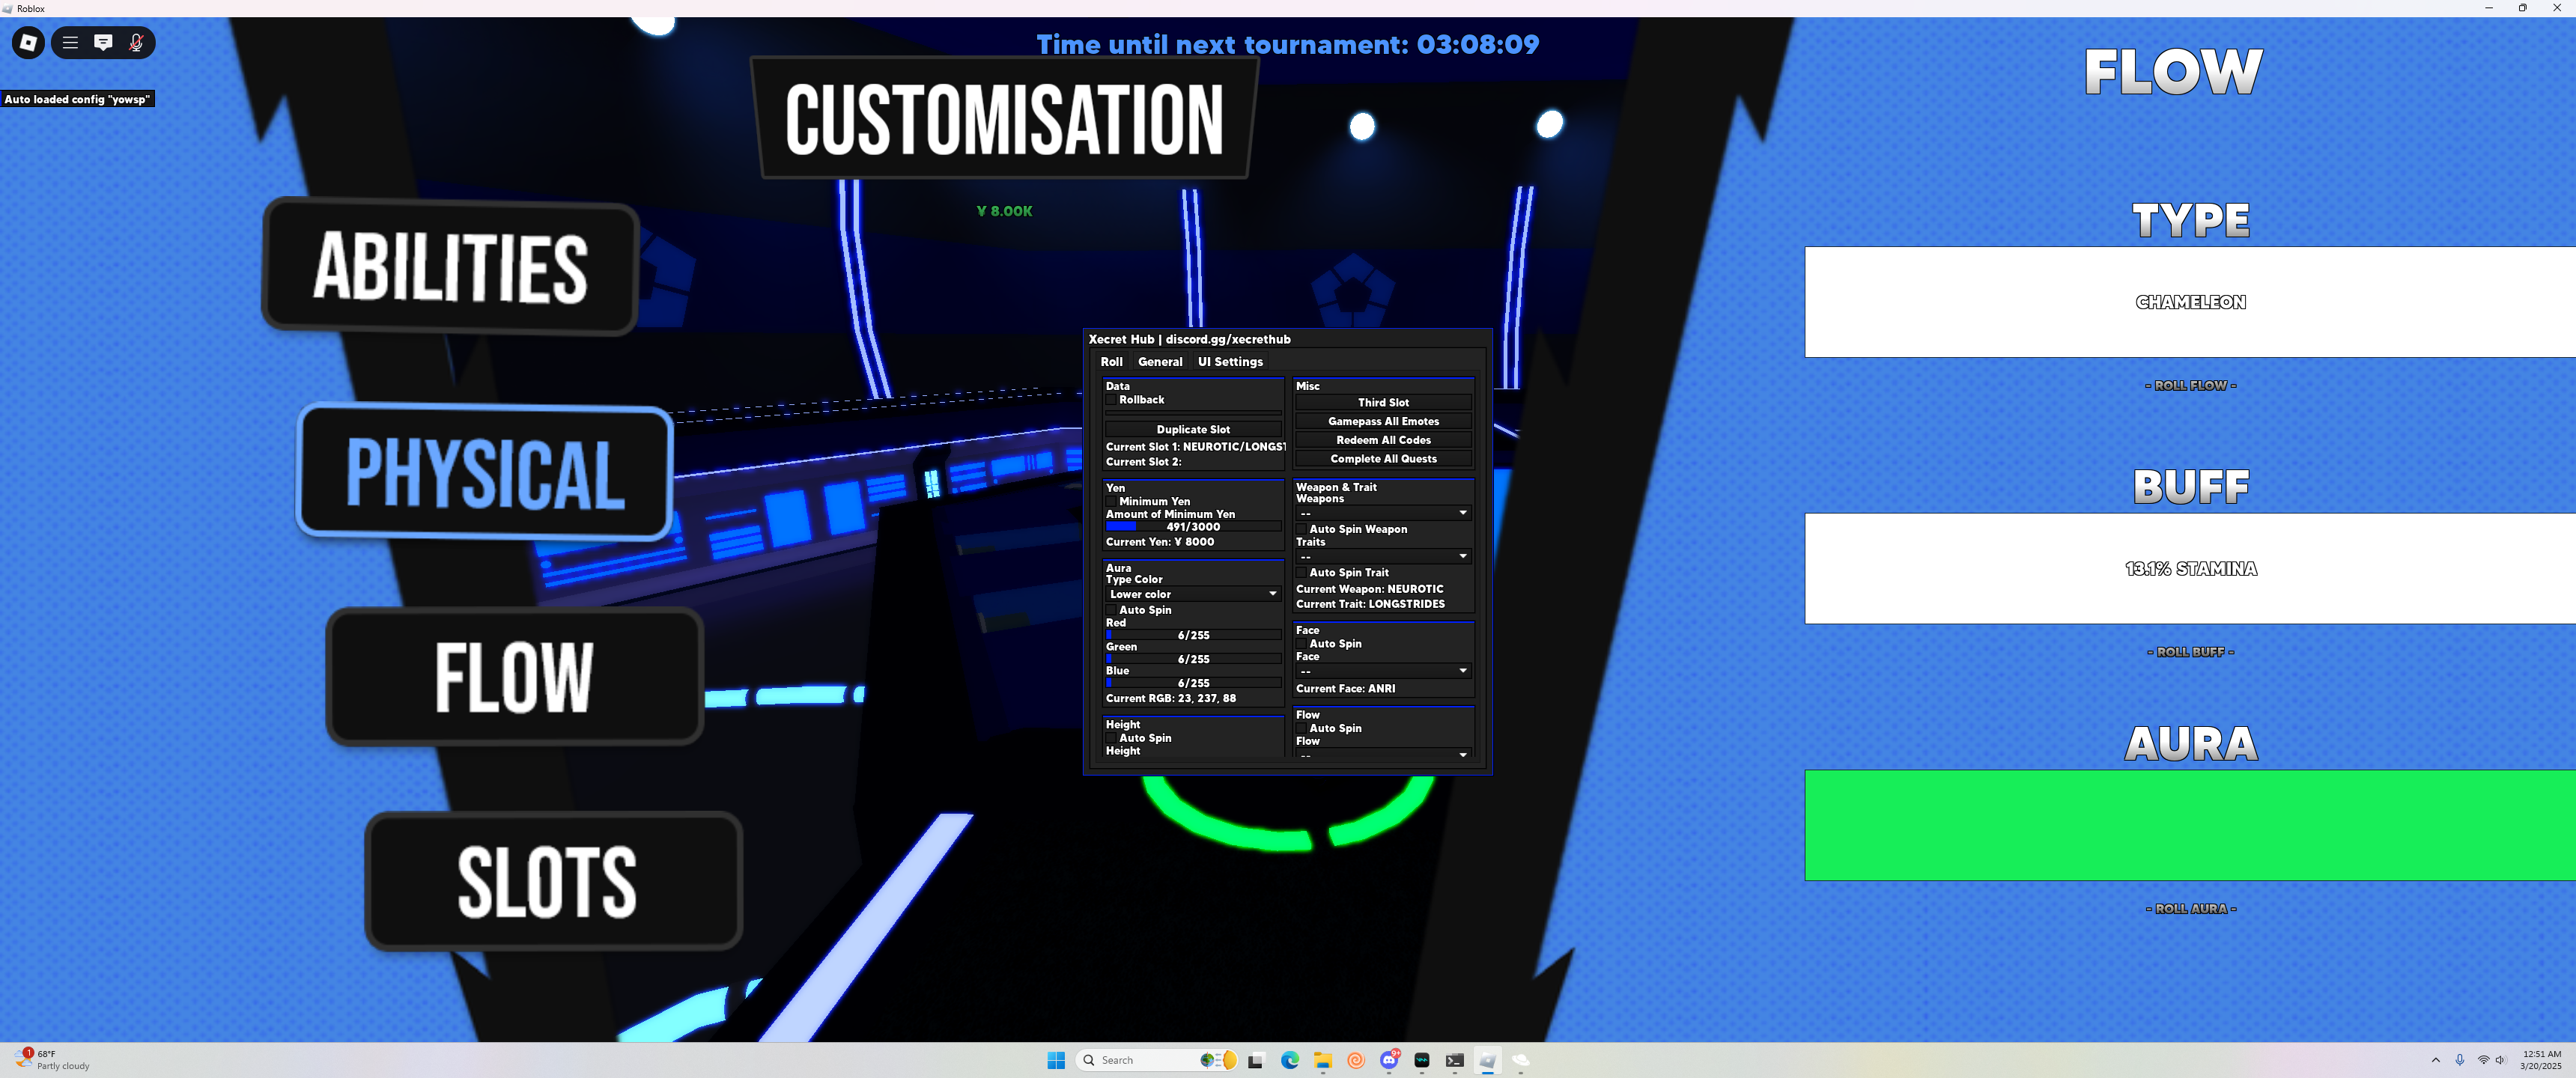Enable the Minimum Yen checkbox
The width and height of the screenshot is (2576, 1078).
(x=1111, y=502)
